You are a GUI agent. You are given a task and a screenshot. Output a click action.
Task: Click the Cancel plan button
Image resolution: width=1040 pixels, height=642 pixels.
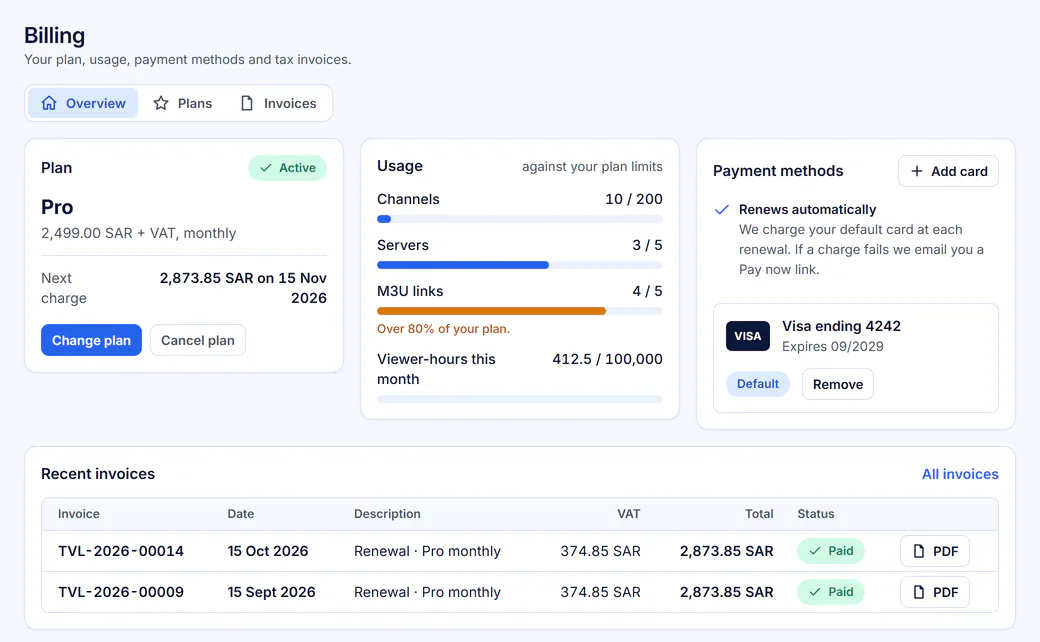coord(198,340)
